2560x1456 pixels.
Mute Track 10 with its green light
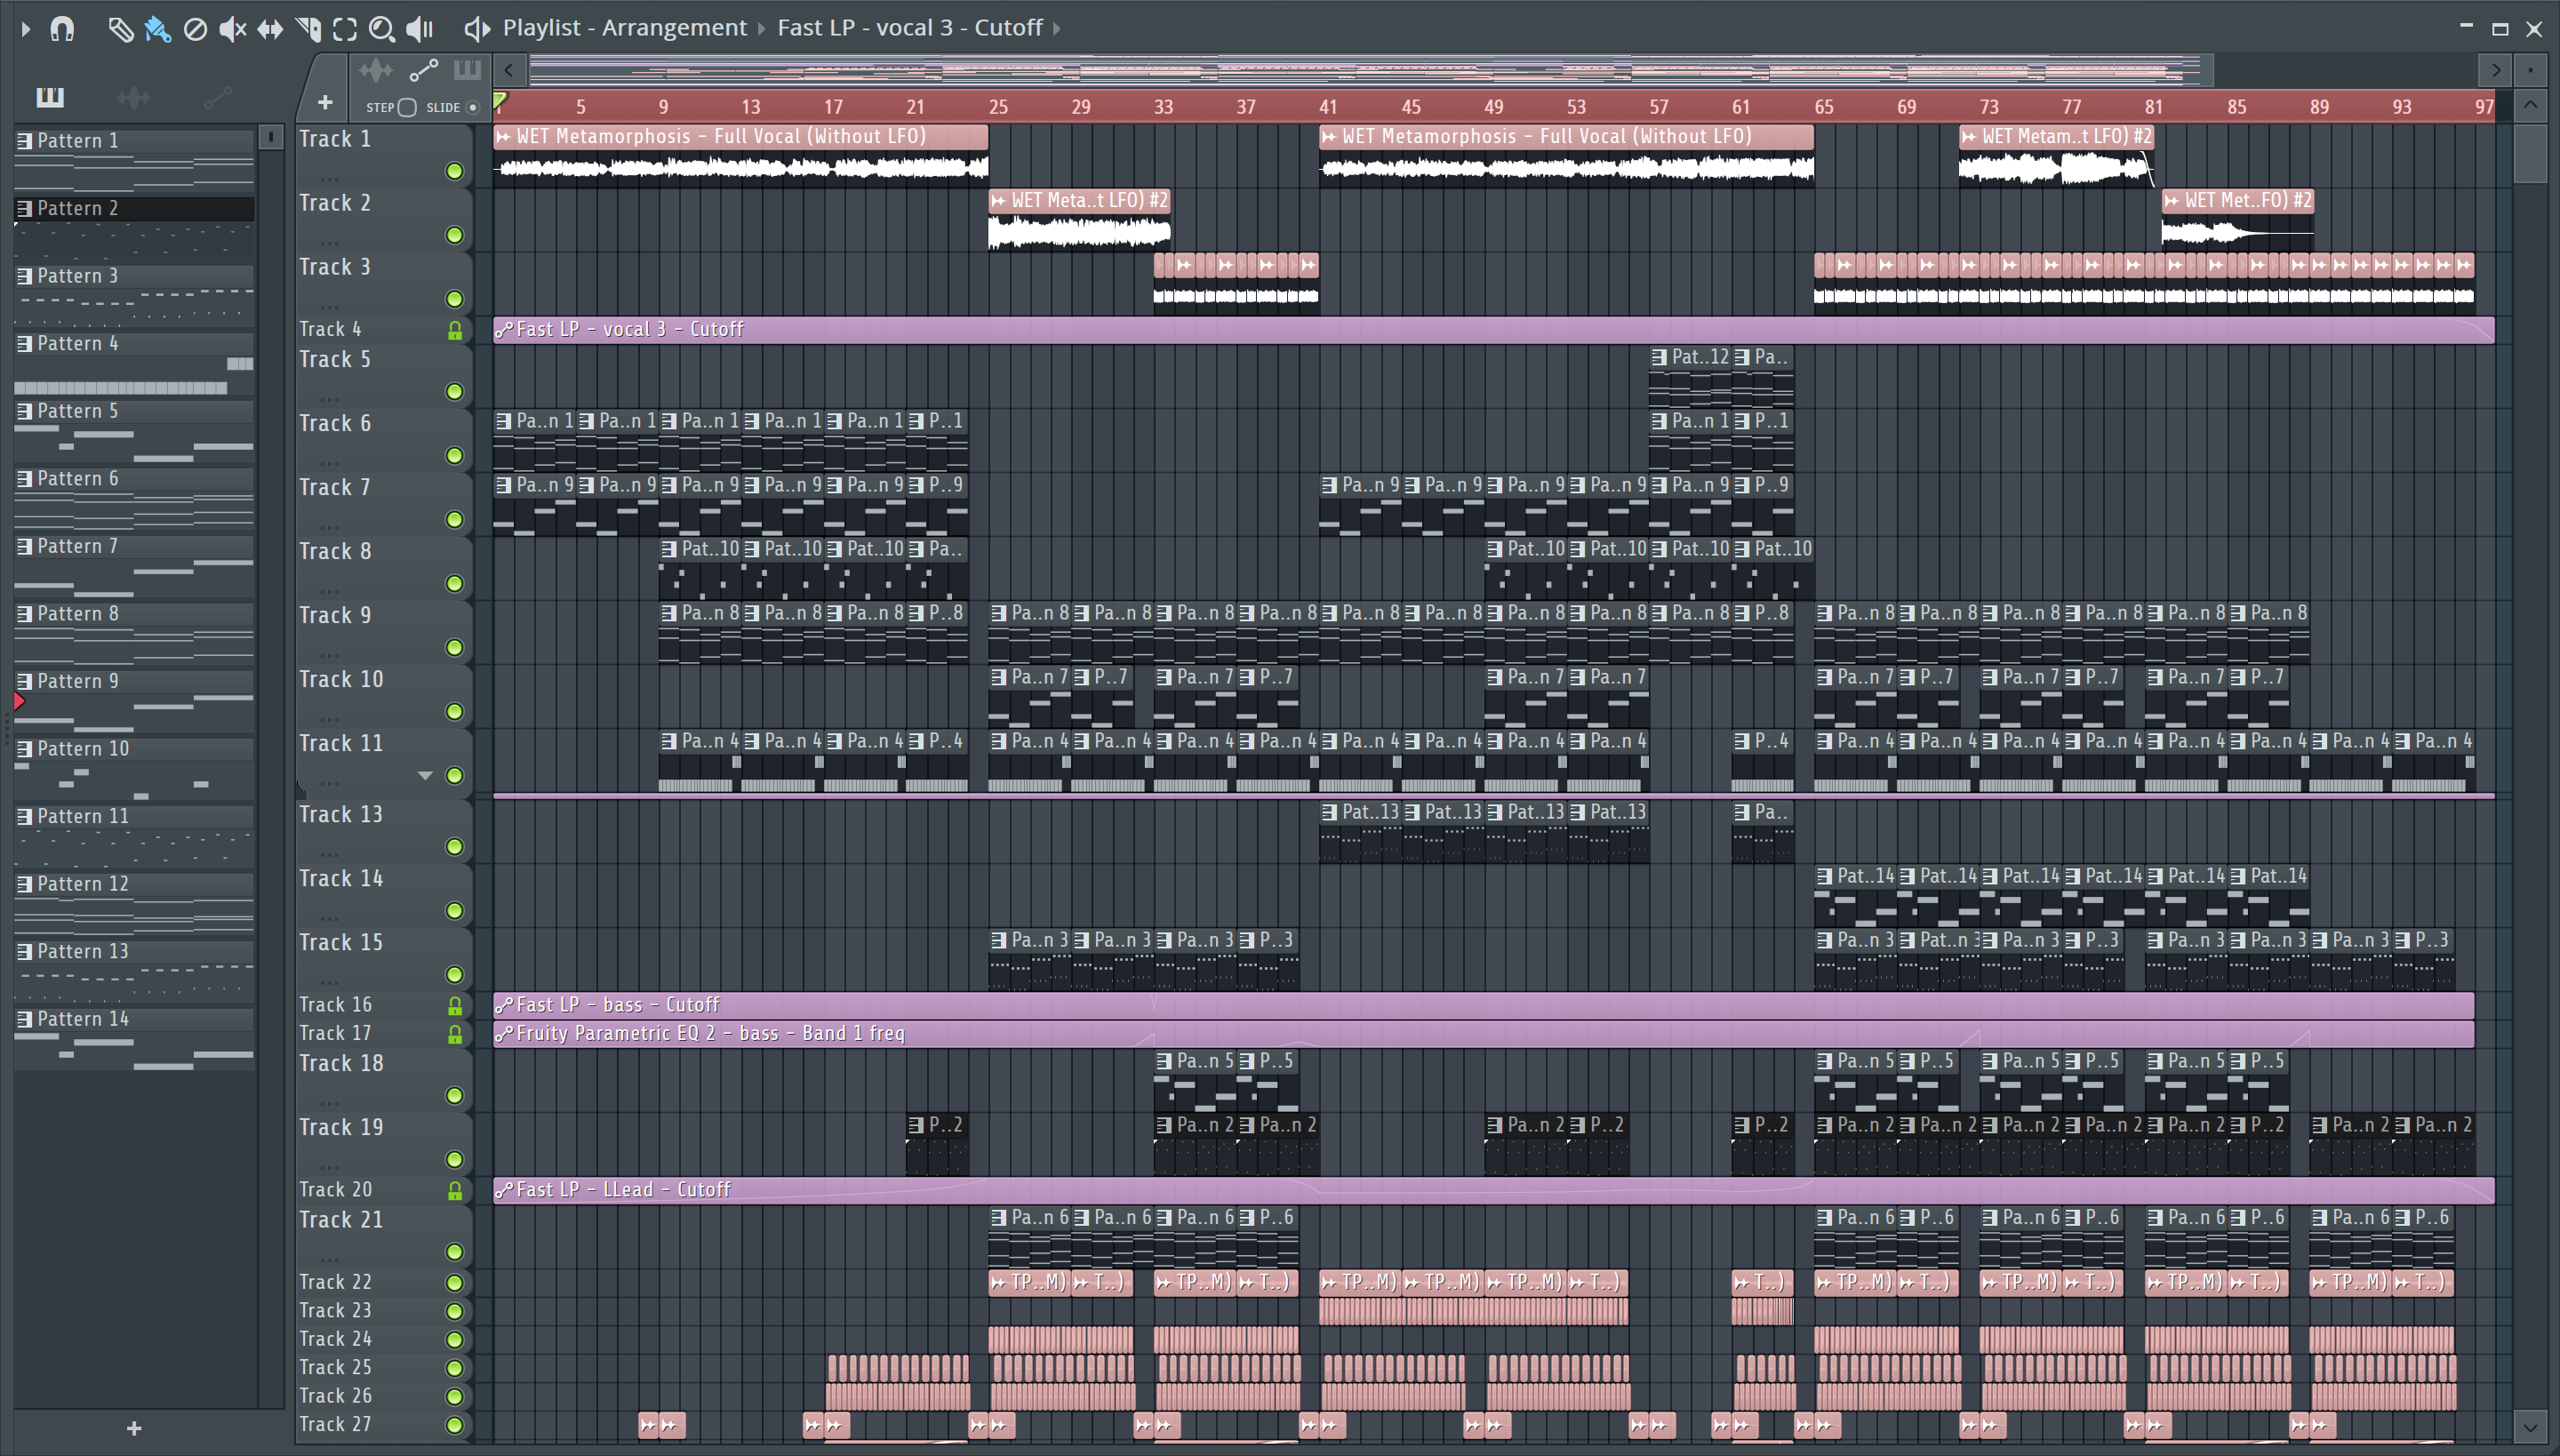[455, 711]
